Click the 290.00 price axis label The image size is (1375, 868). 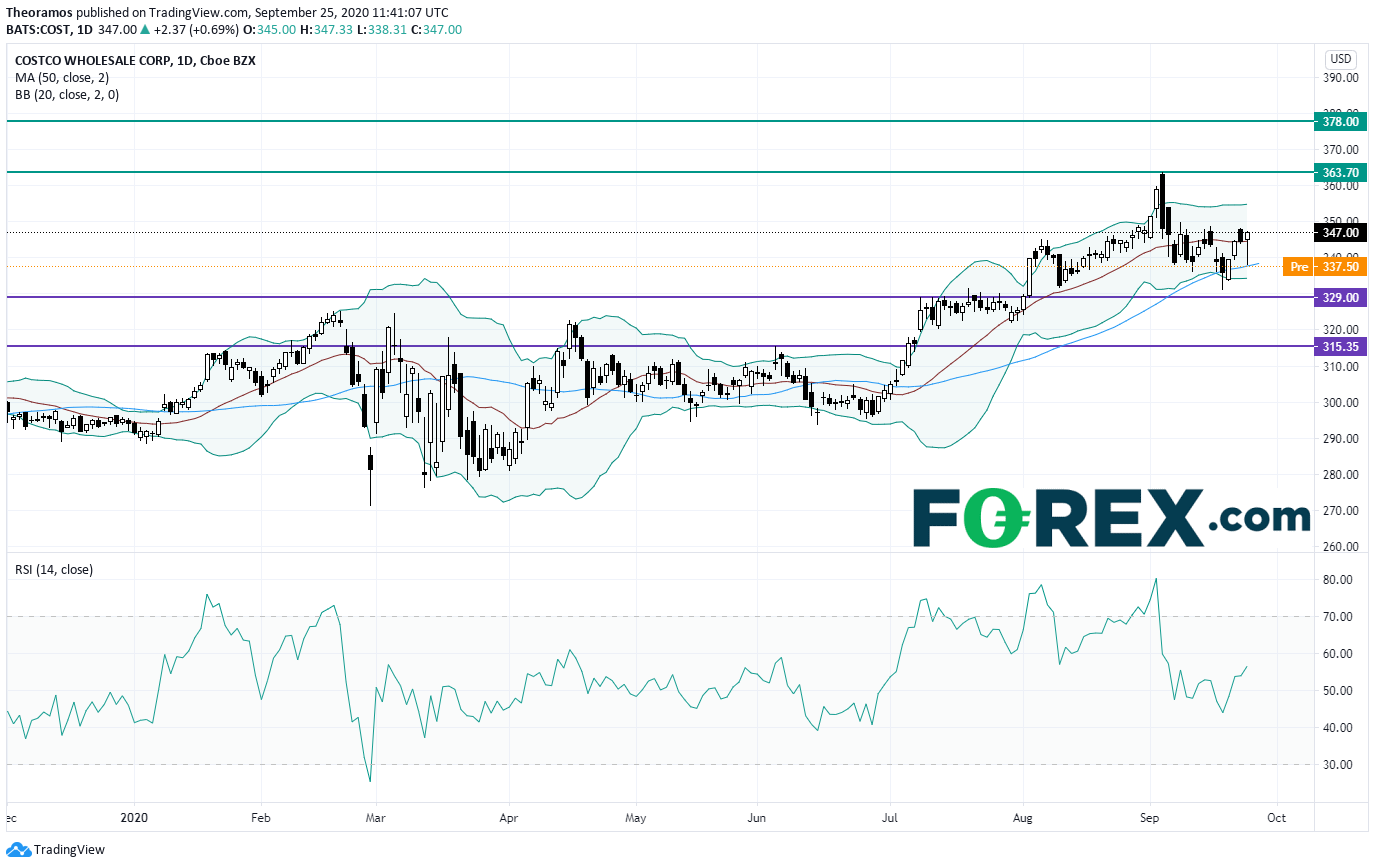tap(1339, 438)
